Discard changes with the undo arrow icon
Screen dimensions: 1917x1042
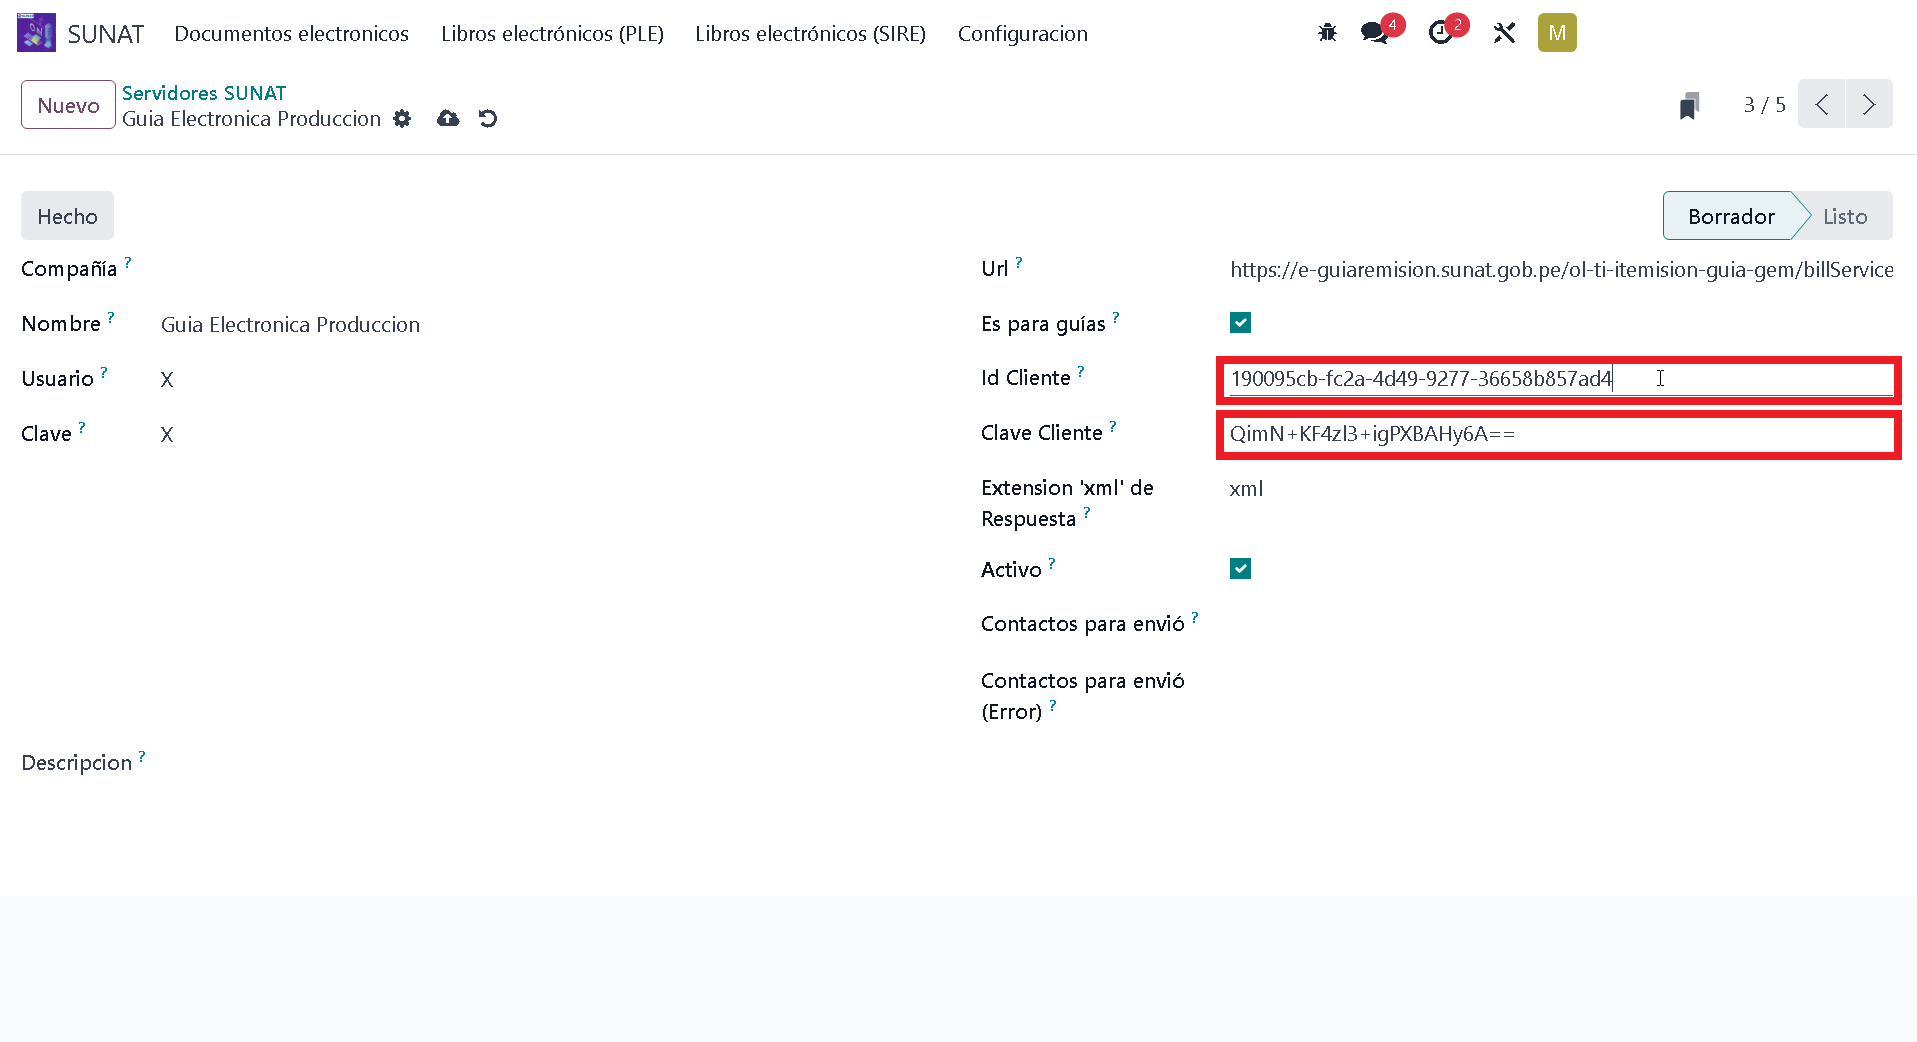coord(488,119)
